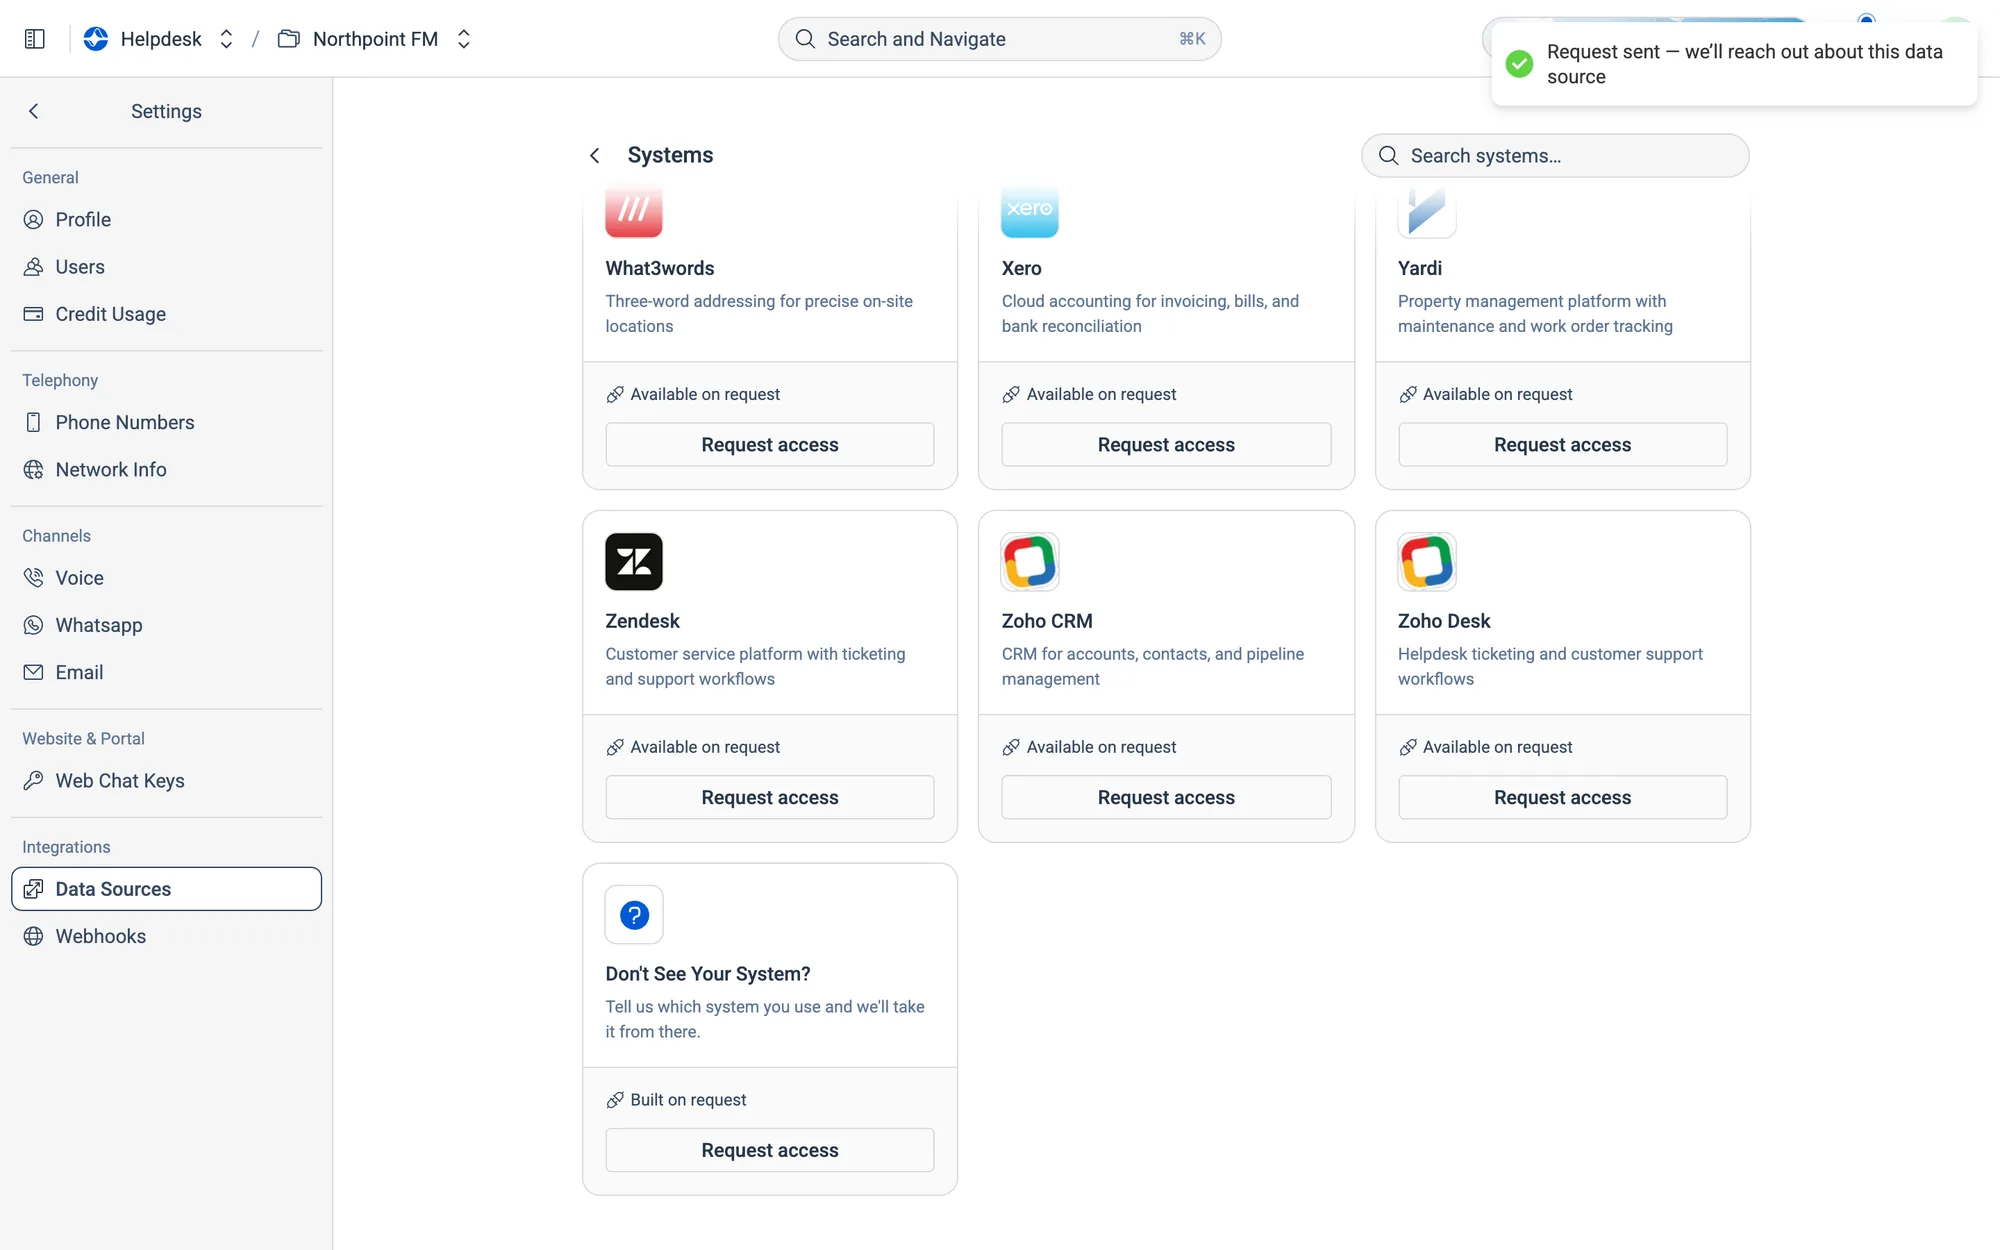Screen dimensions: 2000x1250
Task: Select Data Sources in the sidebar
Action: click(x=166, y=889)
